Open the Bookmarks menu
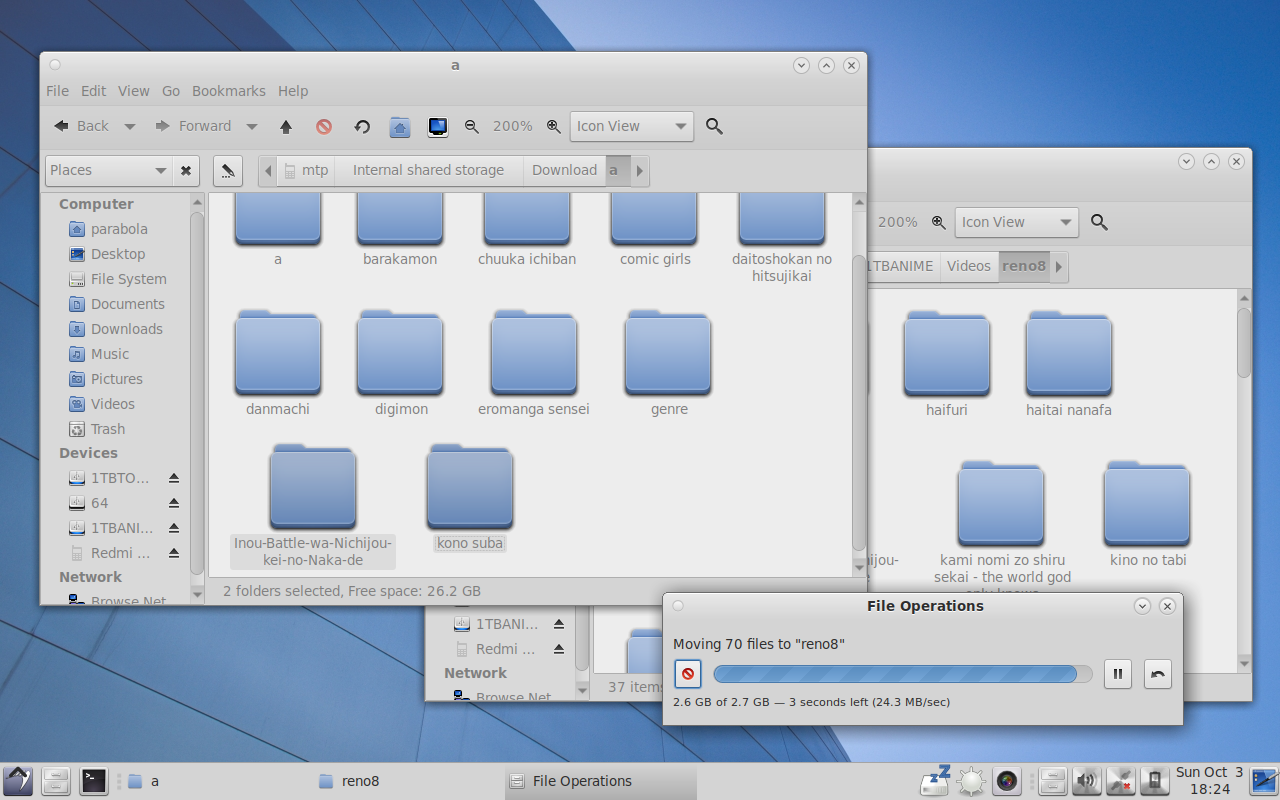1280x800 pixels. pos(229,91)
